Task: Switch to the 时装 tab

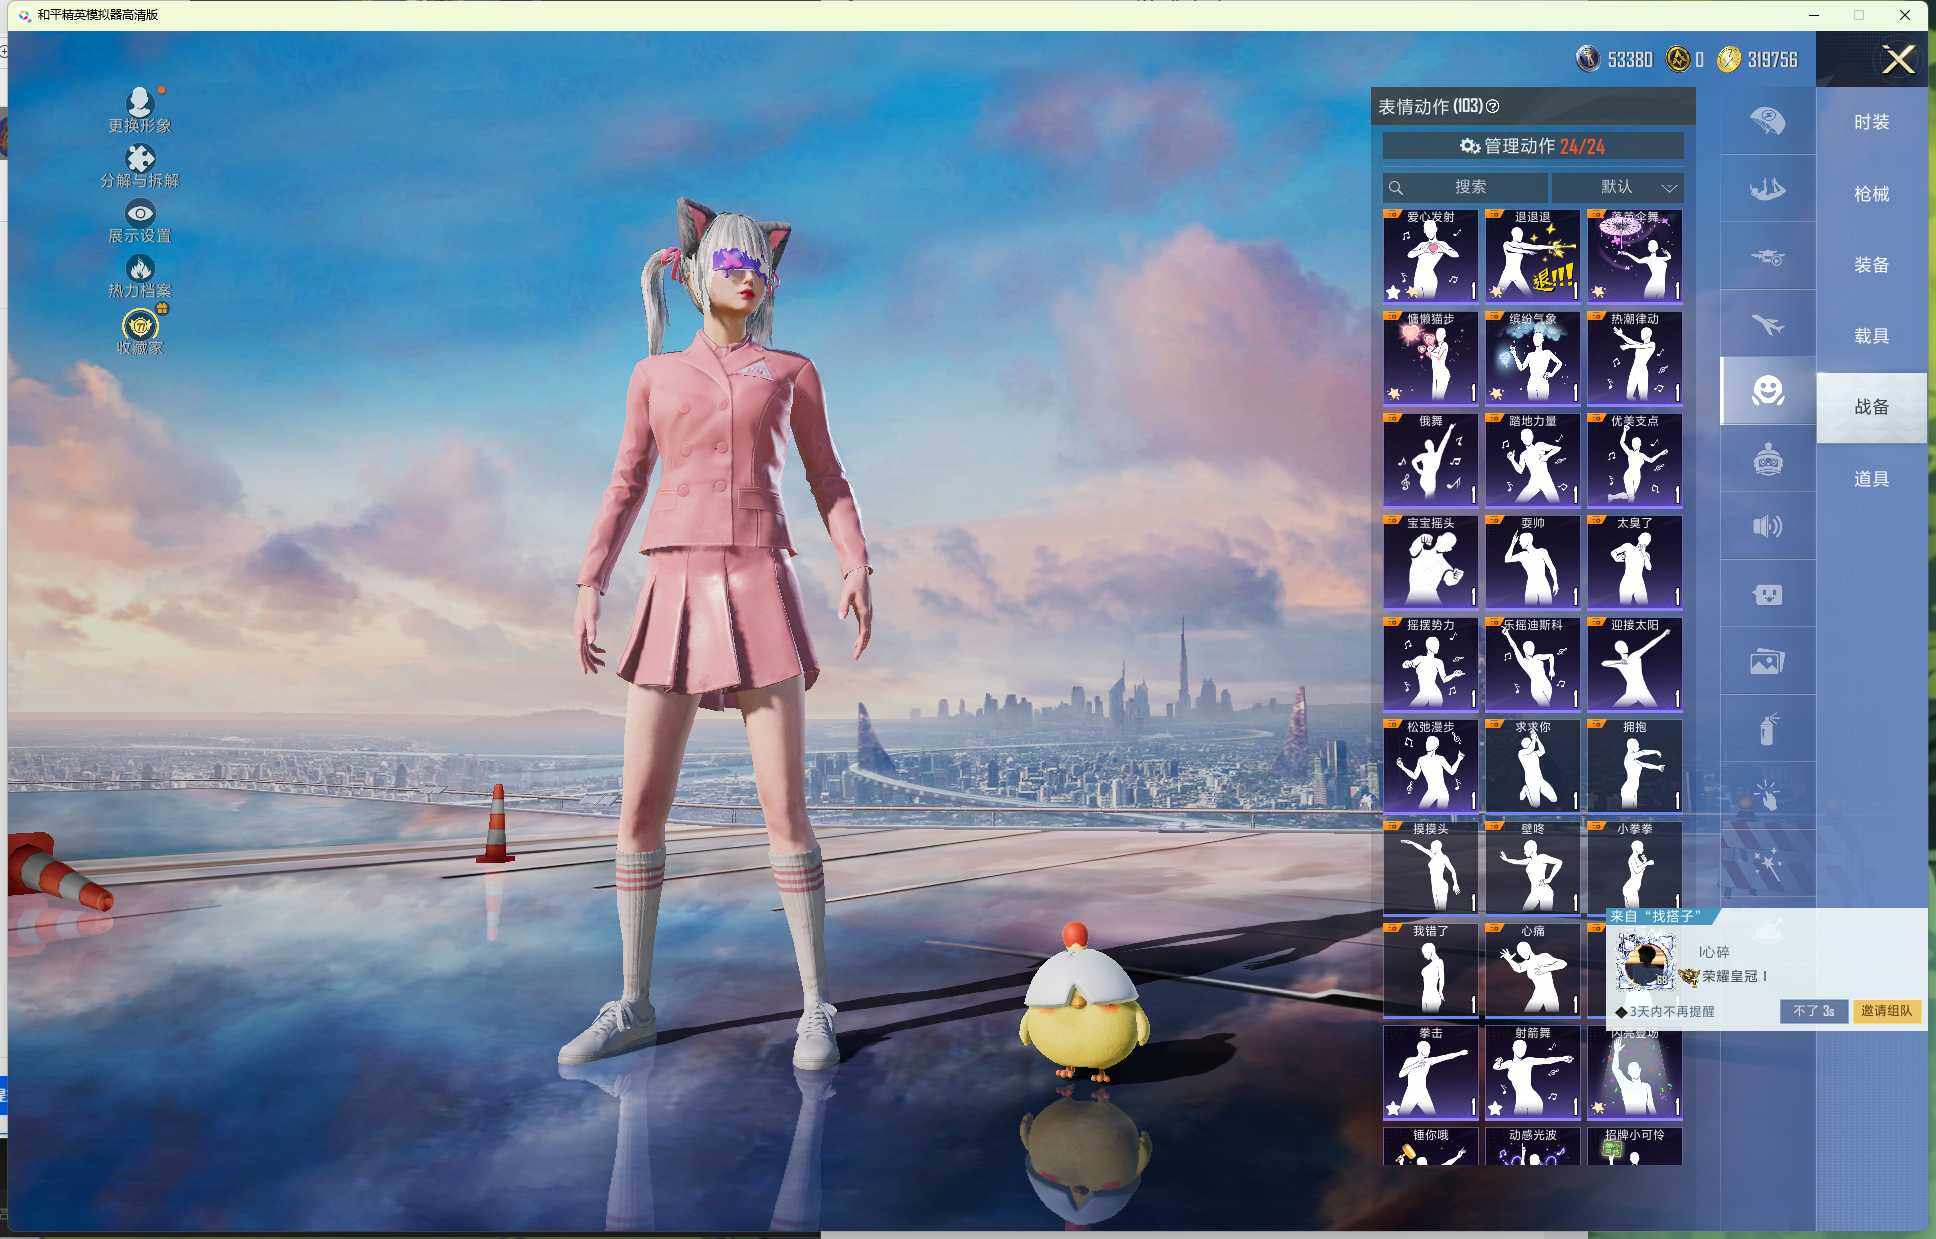Action: pyautogui.click(x=1871, y=122)
